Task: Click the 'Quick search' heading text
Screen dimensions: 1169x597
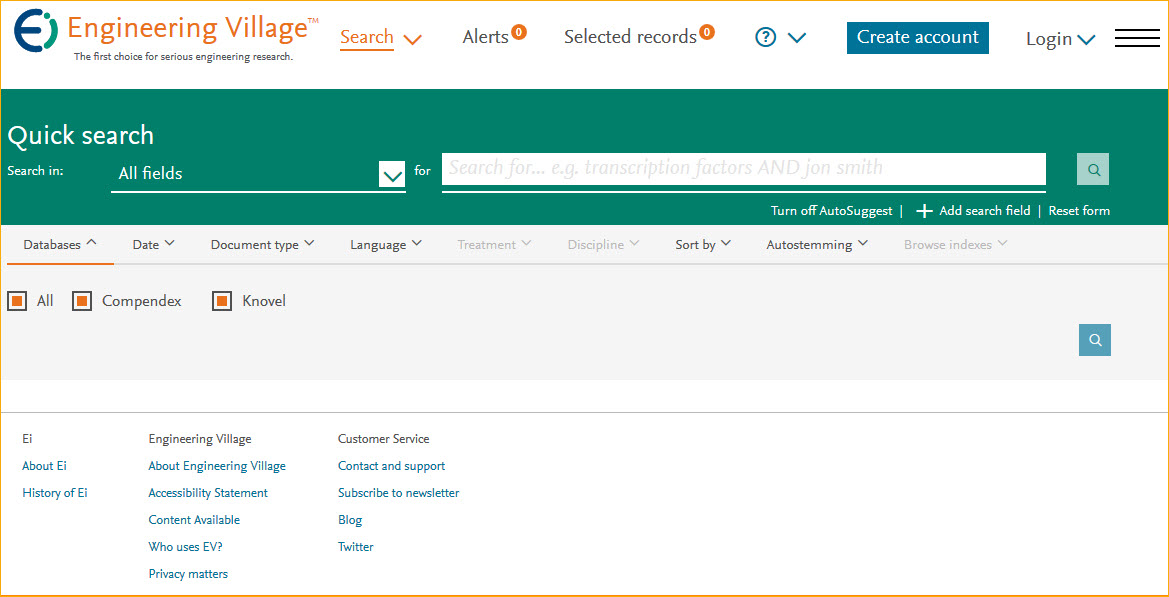Action: tap(81, 136)
